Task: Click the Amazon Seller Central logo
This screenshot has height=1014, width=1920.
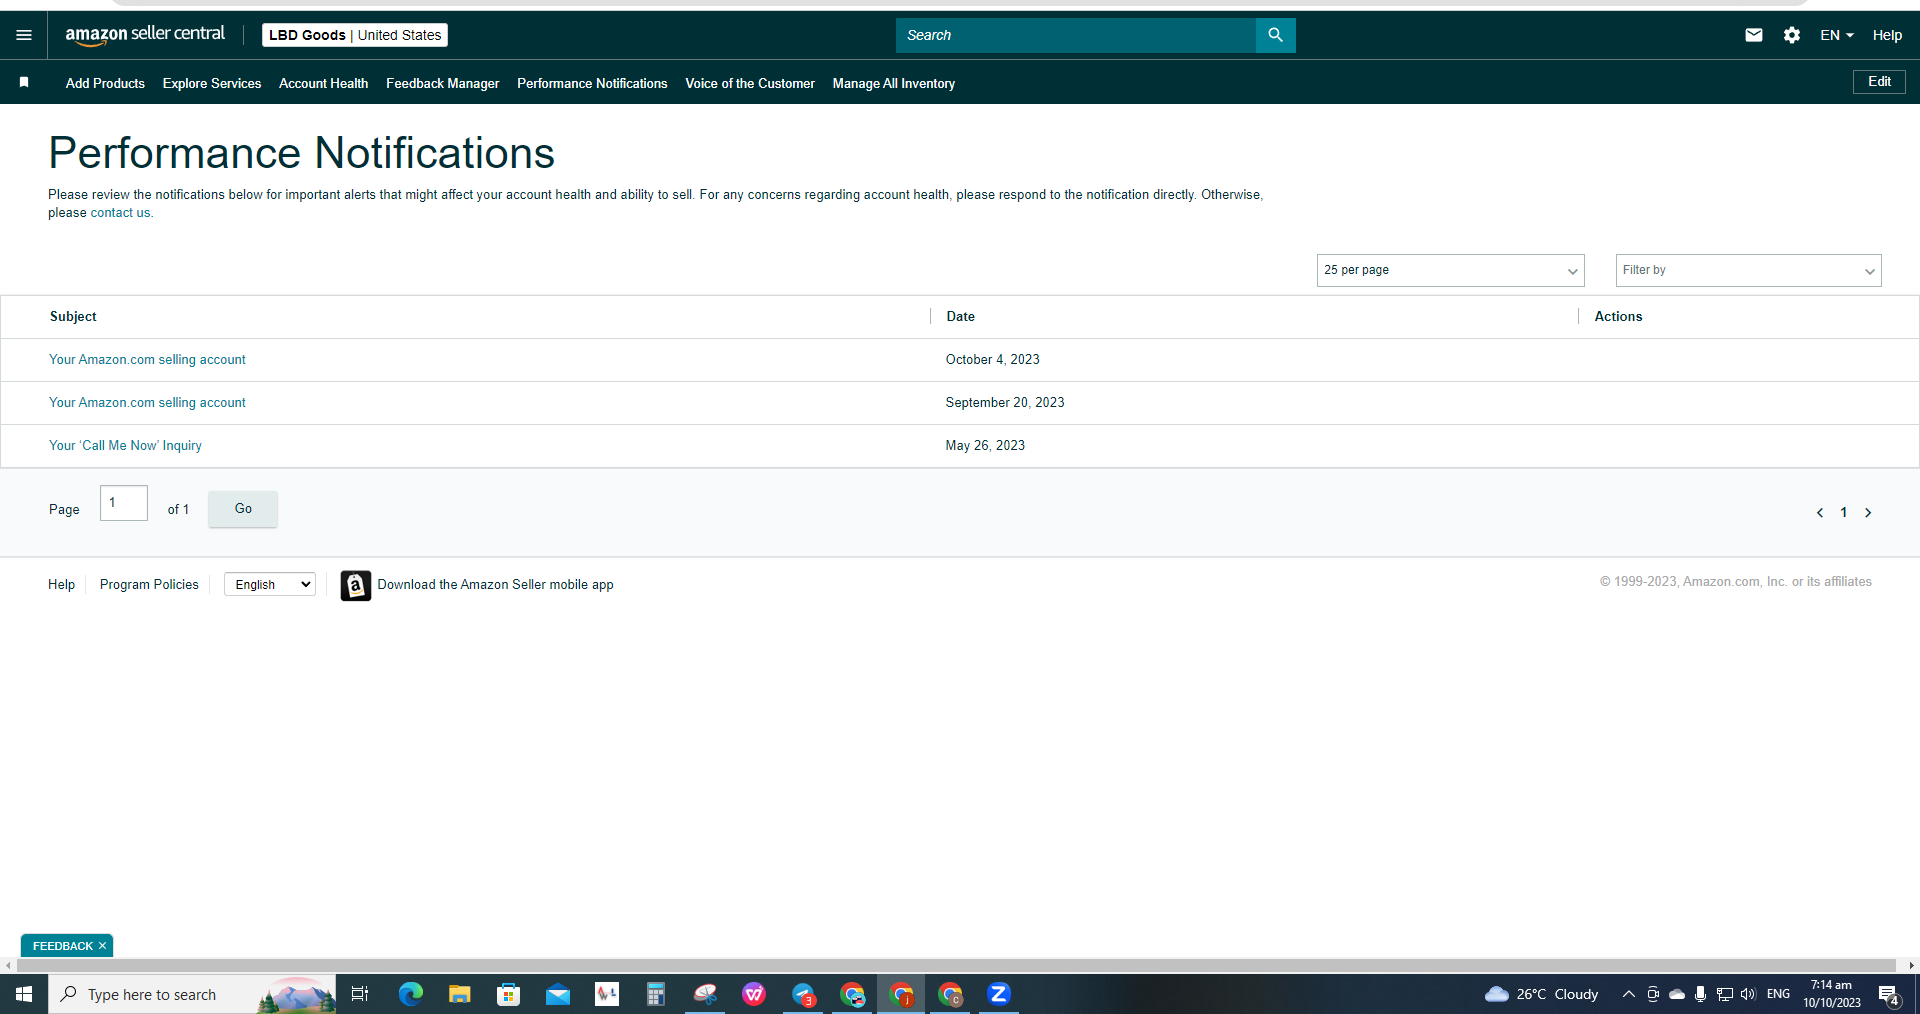Action: click(x=145, y=35)
